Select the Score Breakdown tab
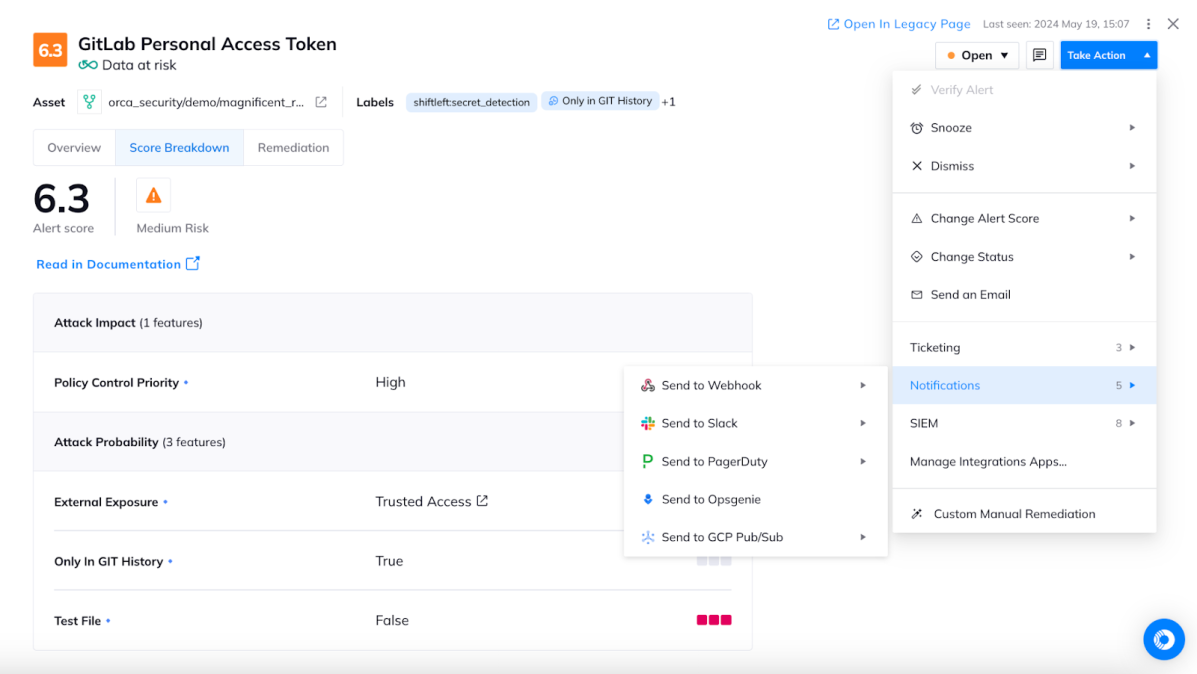 tap(179, 147)
